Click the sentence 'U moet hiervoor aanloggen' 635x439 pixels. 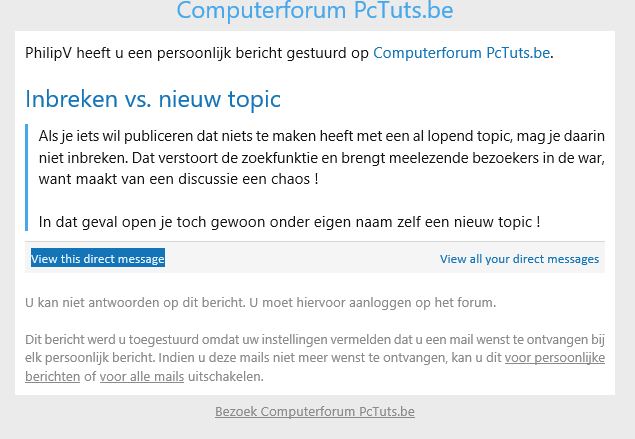pyautogui.click(x=373, y=303)
